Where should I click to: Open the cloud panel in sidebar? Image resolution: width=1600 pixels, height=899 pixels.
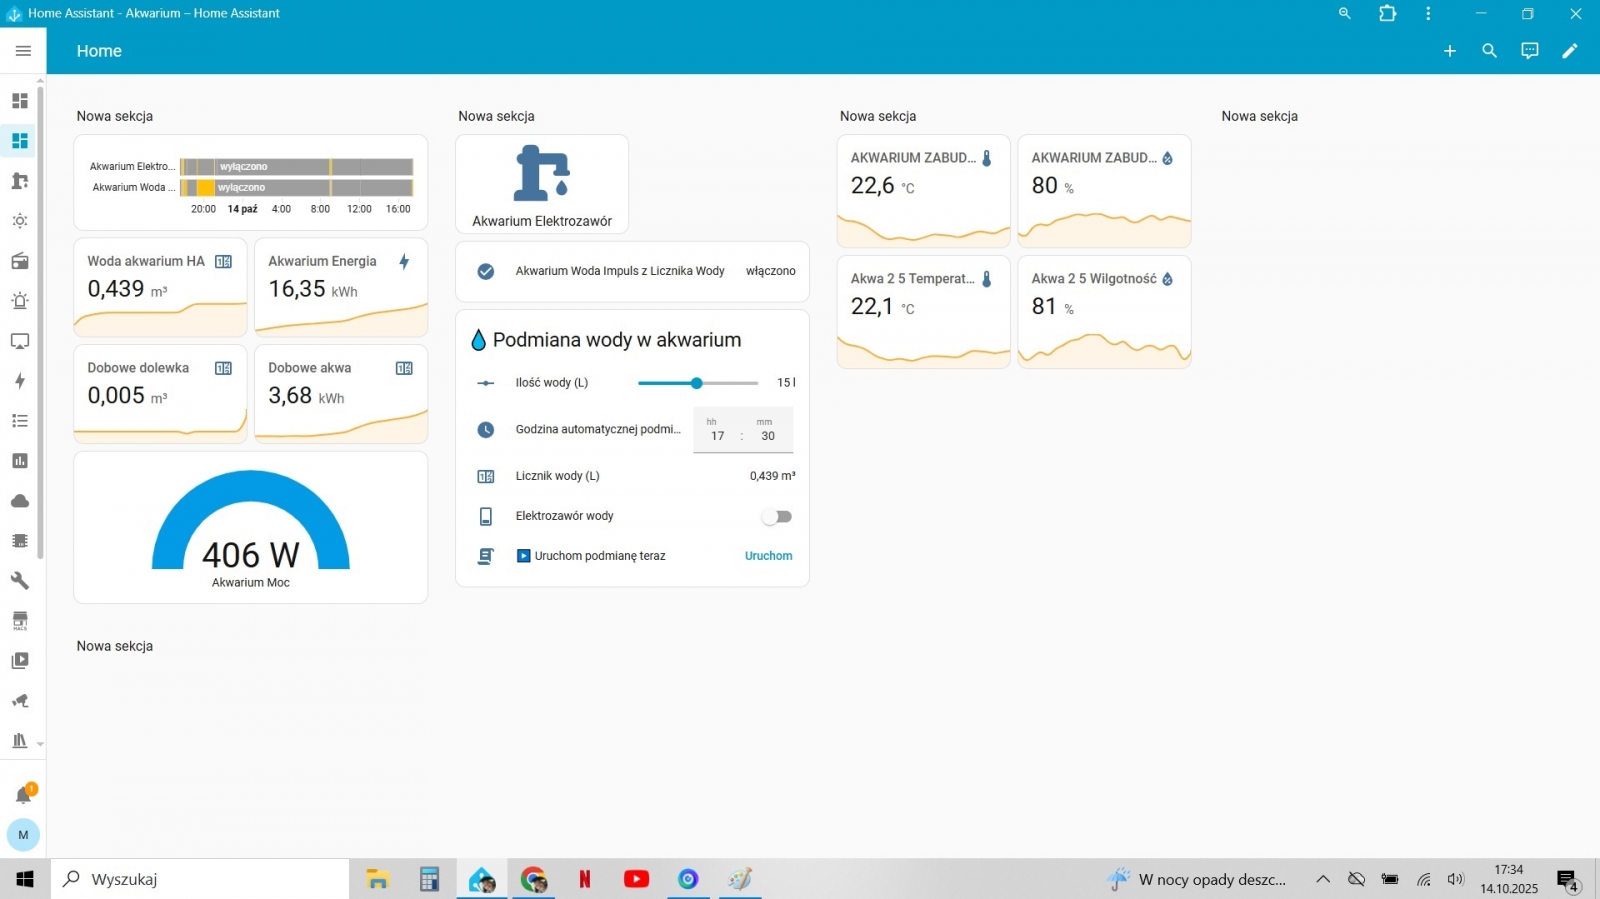point(20,501)
